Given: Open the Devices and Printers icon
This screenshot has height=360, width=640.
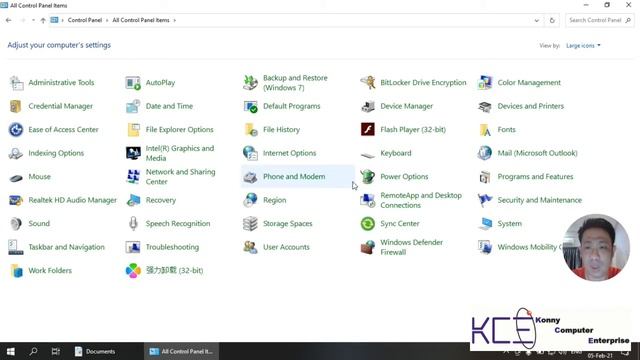Looking at the screenshot, I should (x=485, y=106).
